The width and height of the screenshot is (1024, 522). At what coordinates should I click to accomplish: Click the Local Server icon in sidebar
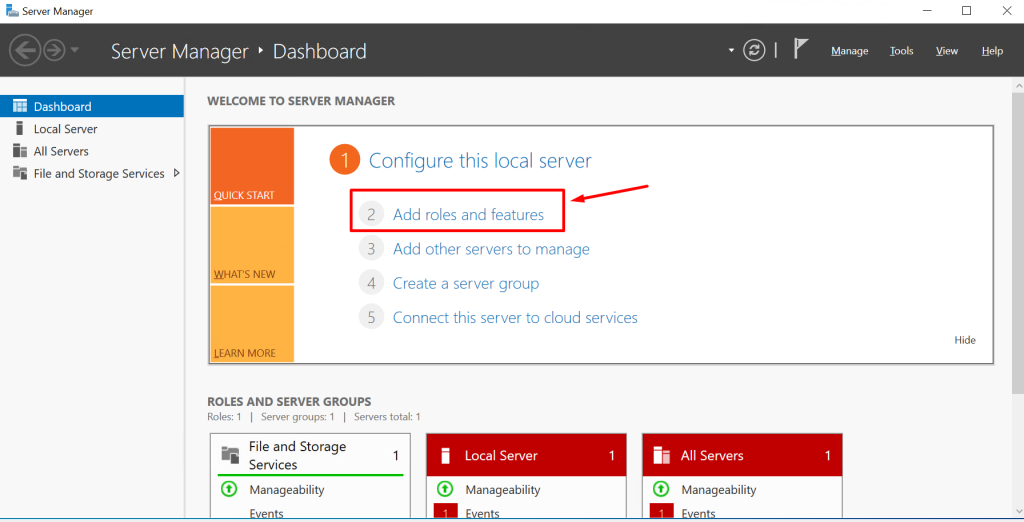pos(19,129)
